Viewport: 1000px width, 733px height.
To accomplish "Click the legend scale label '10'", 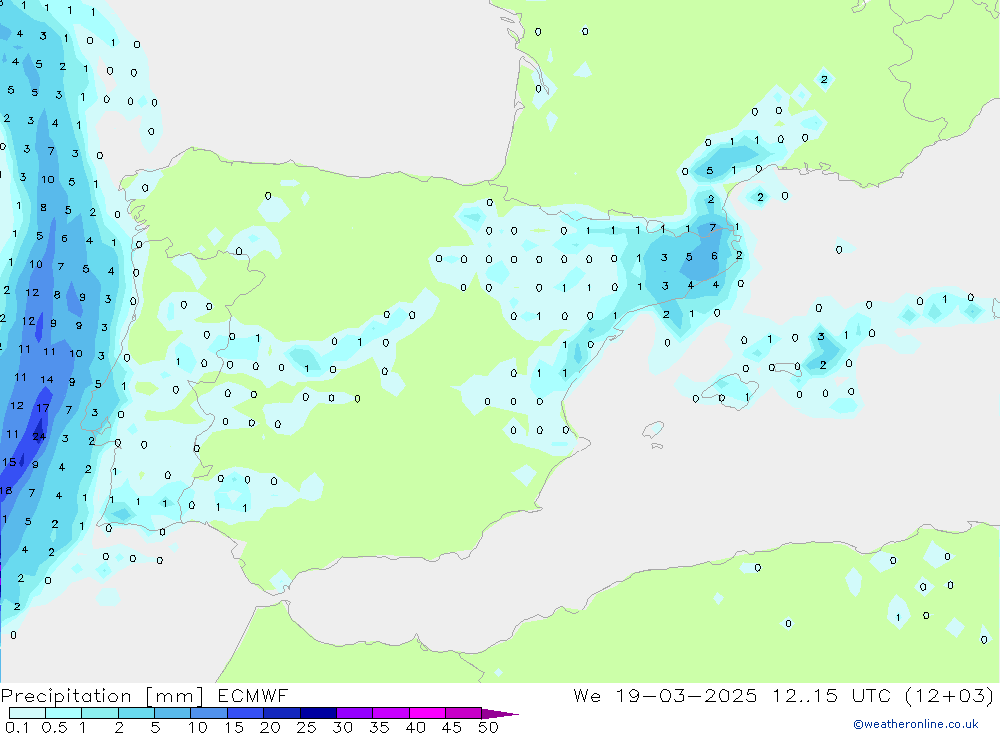I will 198,727.
